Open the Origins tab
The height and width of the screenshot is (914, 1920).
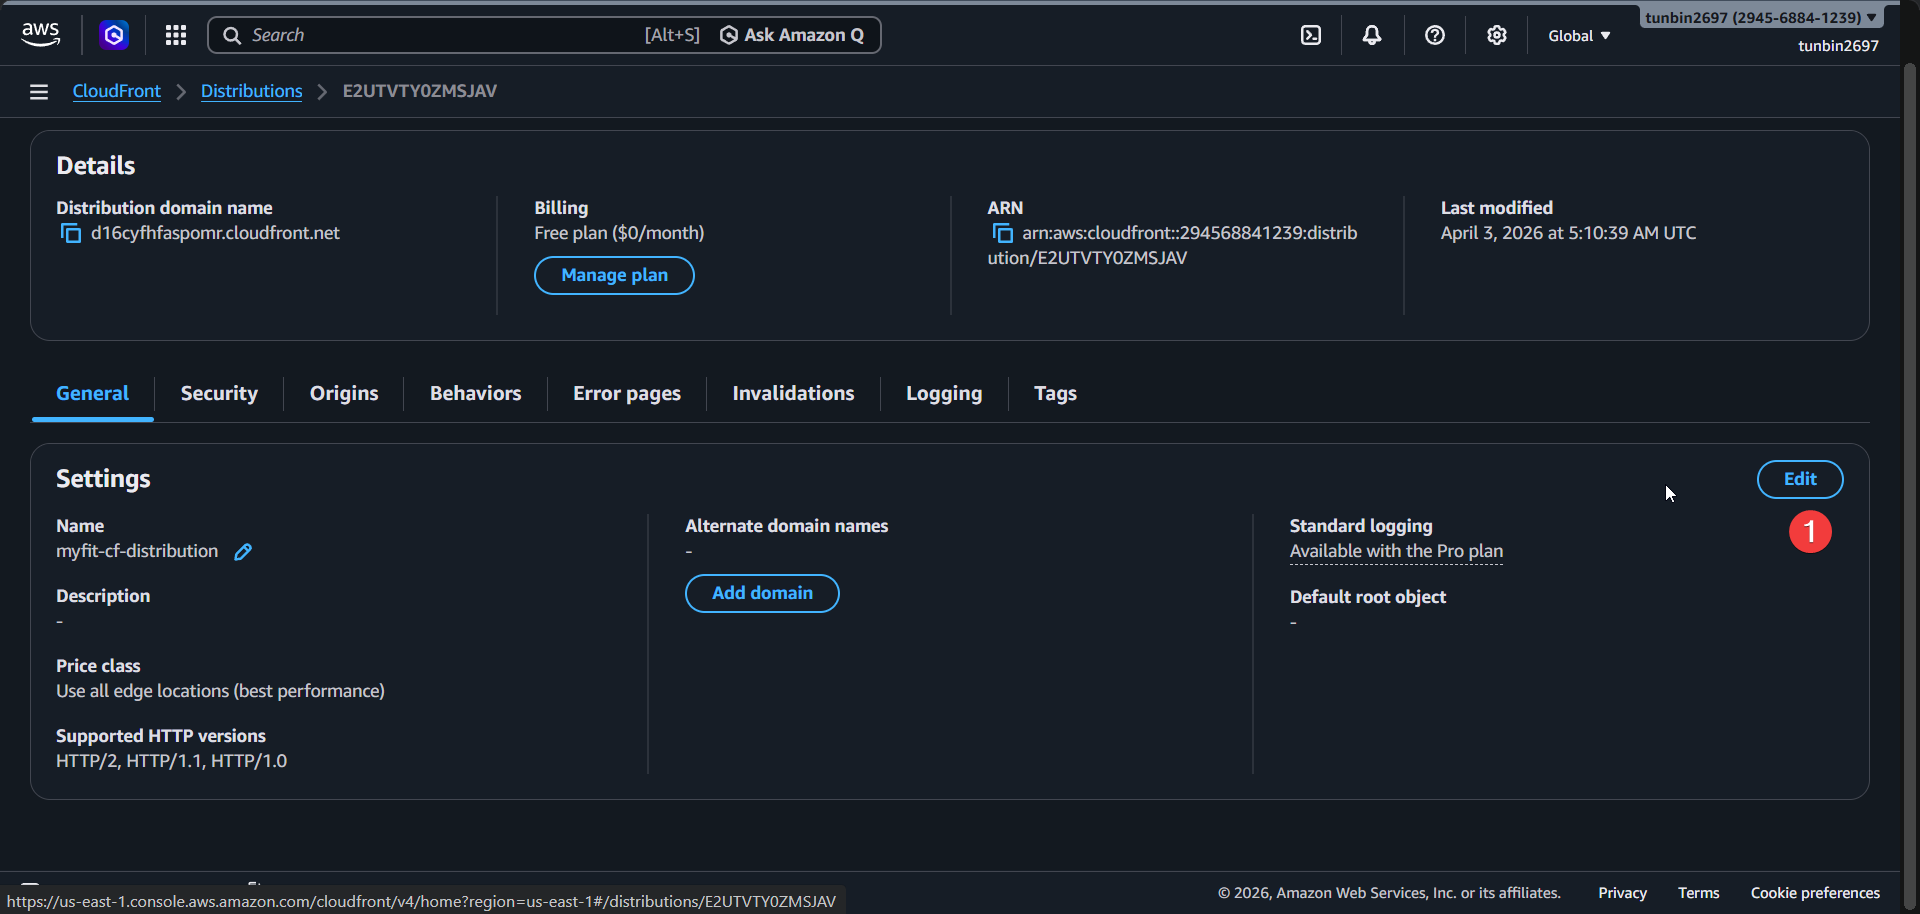pyautogui.click(x=343, y=393)
